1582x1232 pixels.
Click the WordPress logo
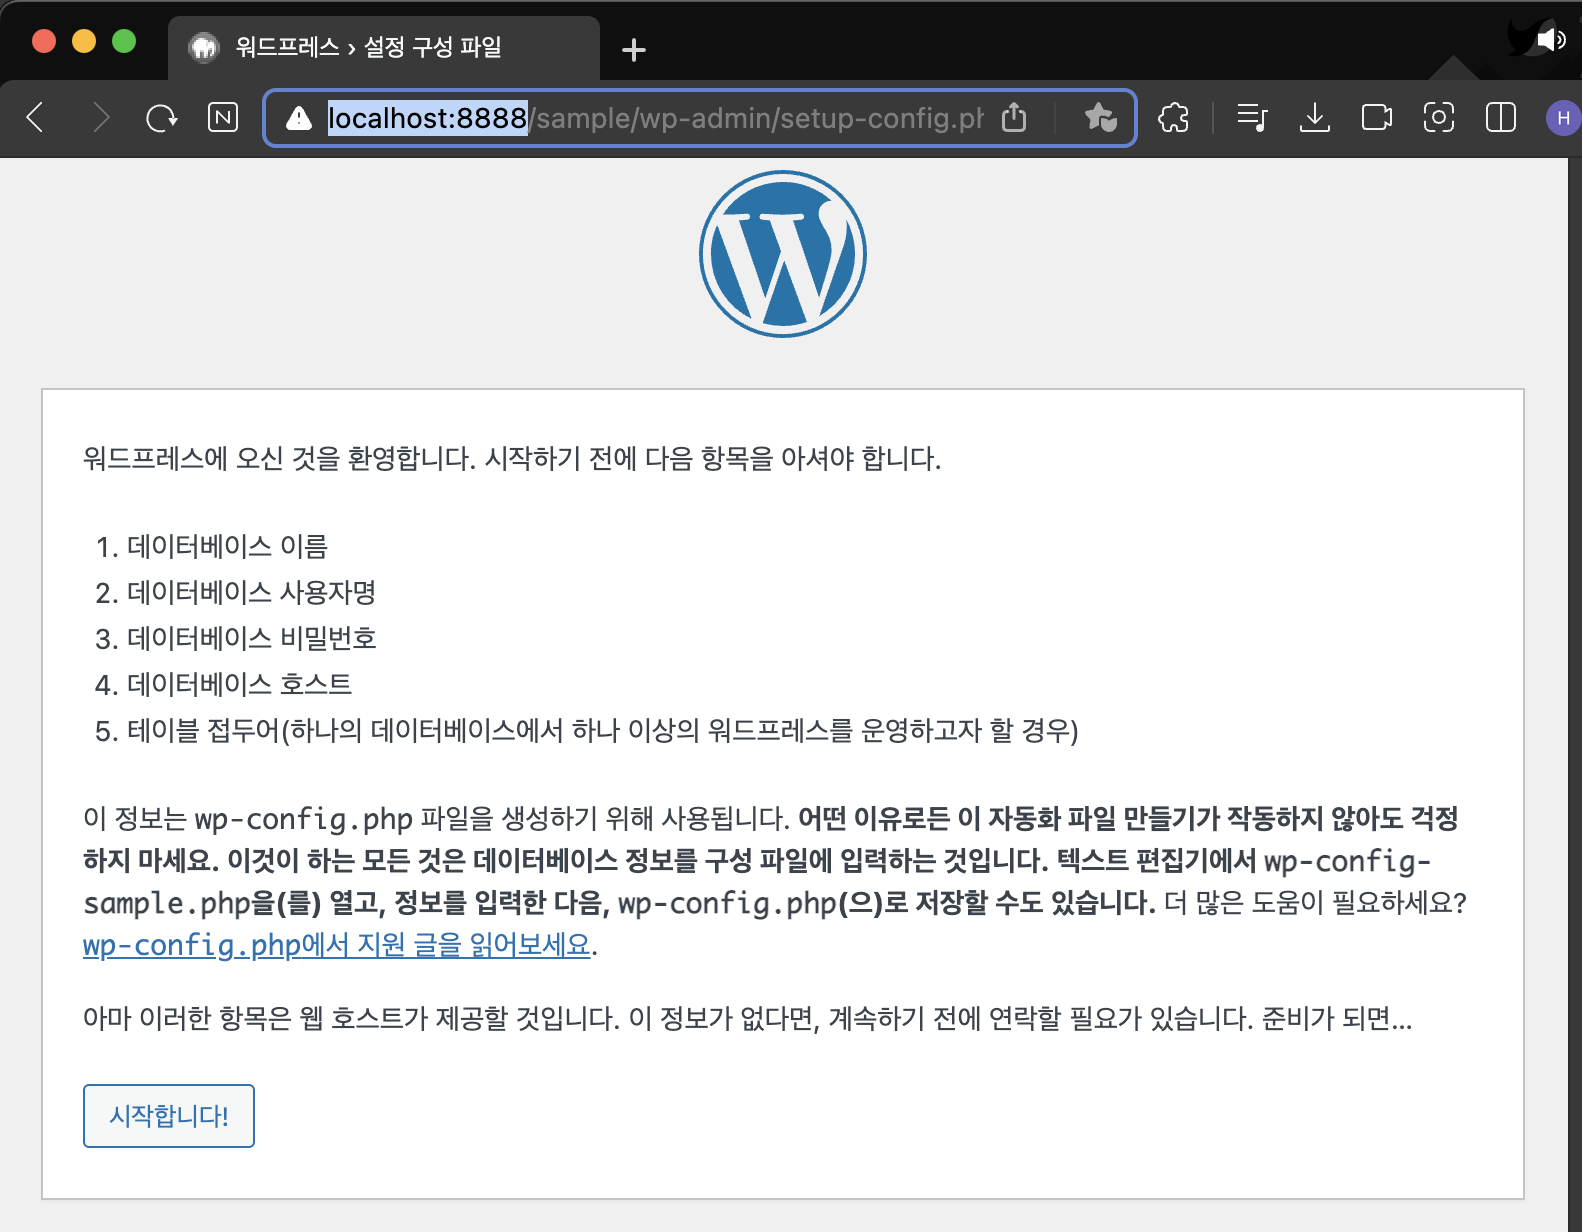[x=783, y=254]
